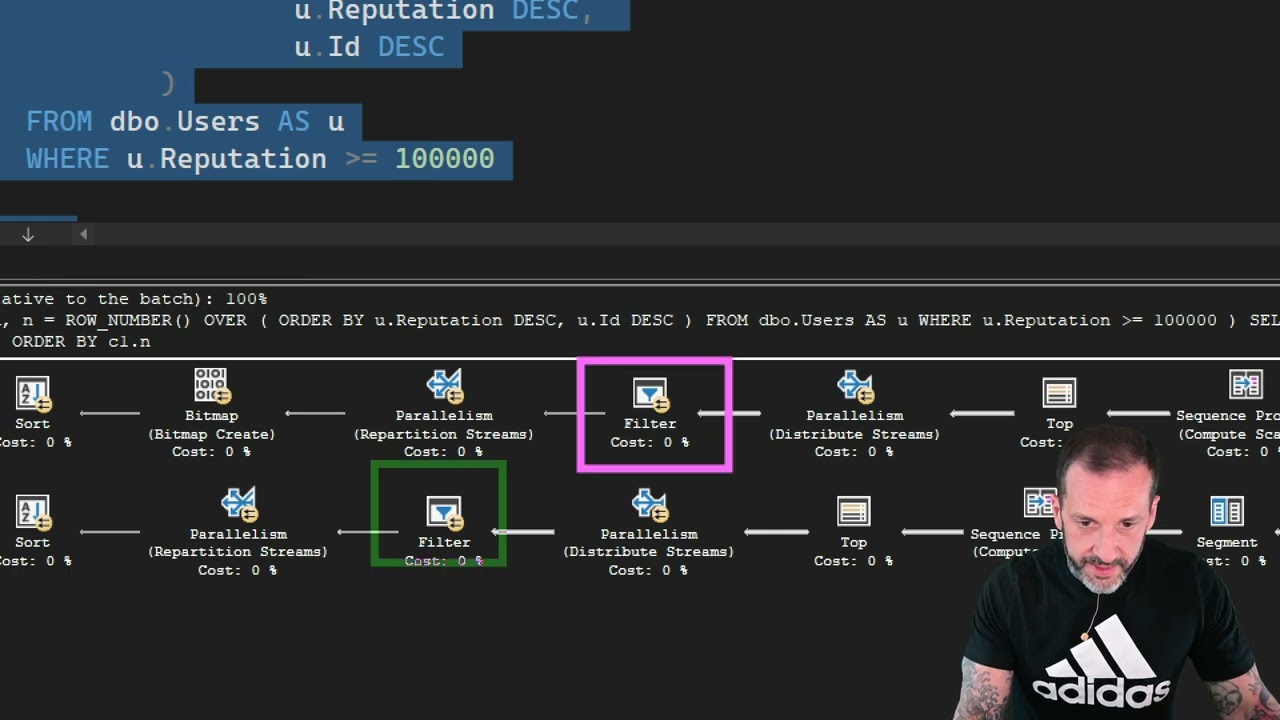Select the Bitmap Create operator icon
This screenshot has height=720, width=1280.
211,386
